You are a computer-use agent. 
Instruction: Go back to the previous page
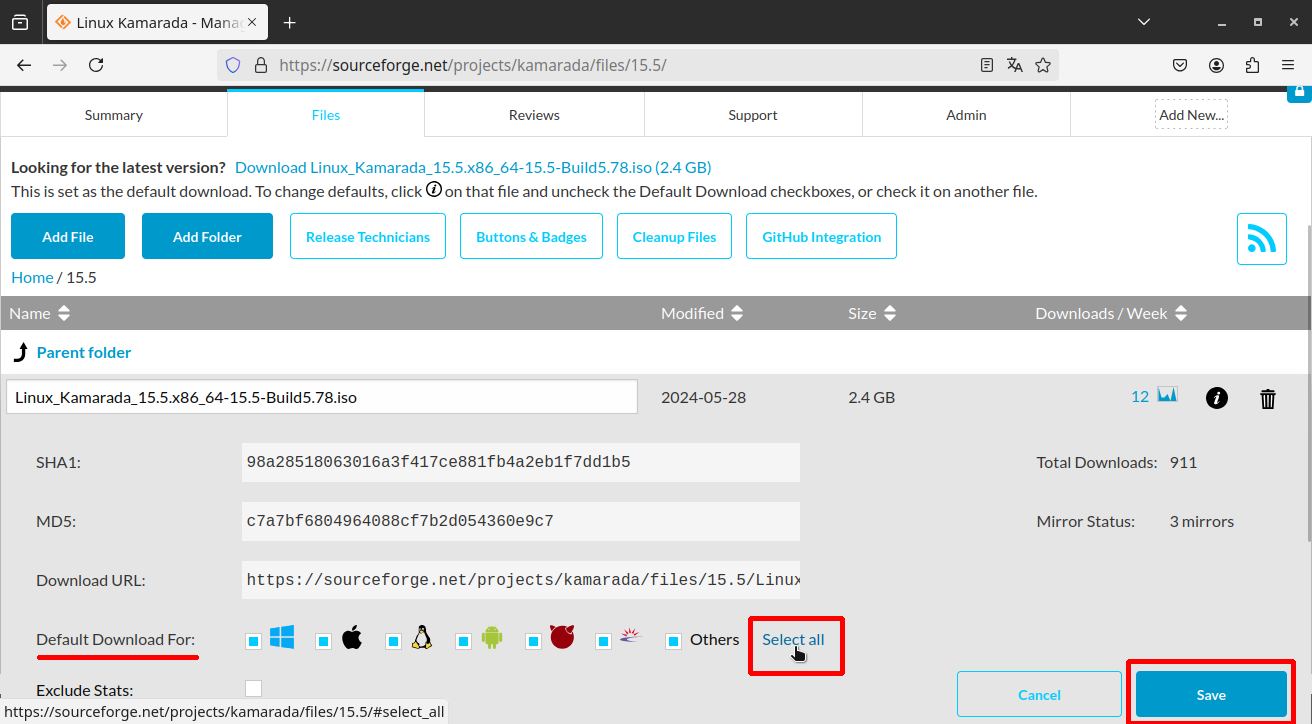click(x=24, y=65)
